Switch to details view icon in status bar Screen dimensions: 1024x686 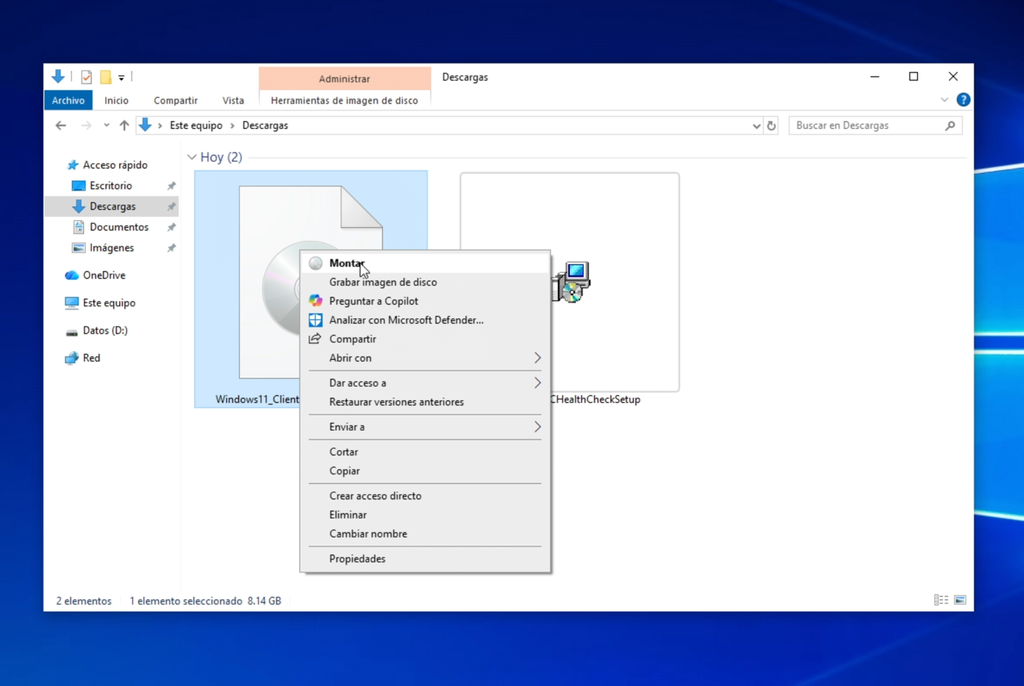tap(941, 600)
